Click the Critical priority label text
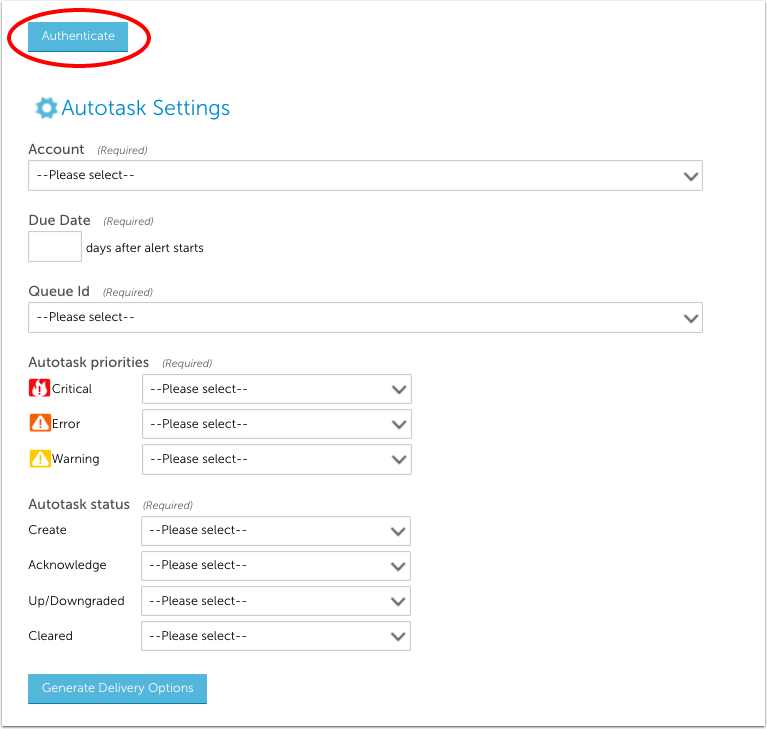The image size is (767, 729). coord(72,389)
